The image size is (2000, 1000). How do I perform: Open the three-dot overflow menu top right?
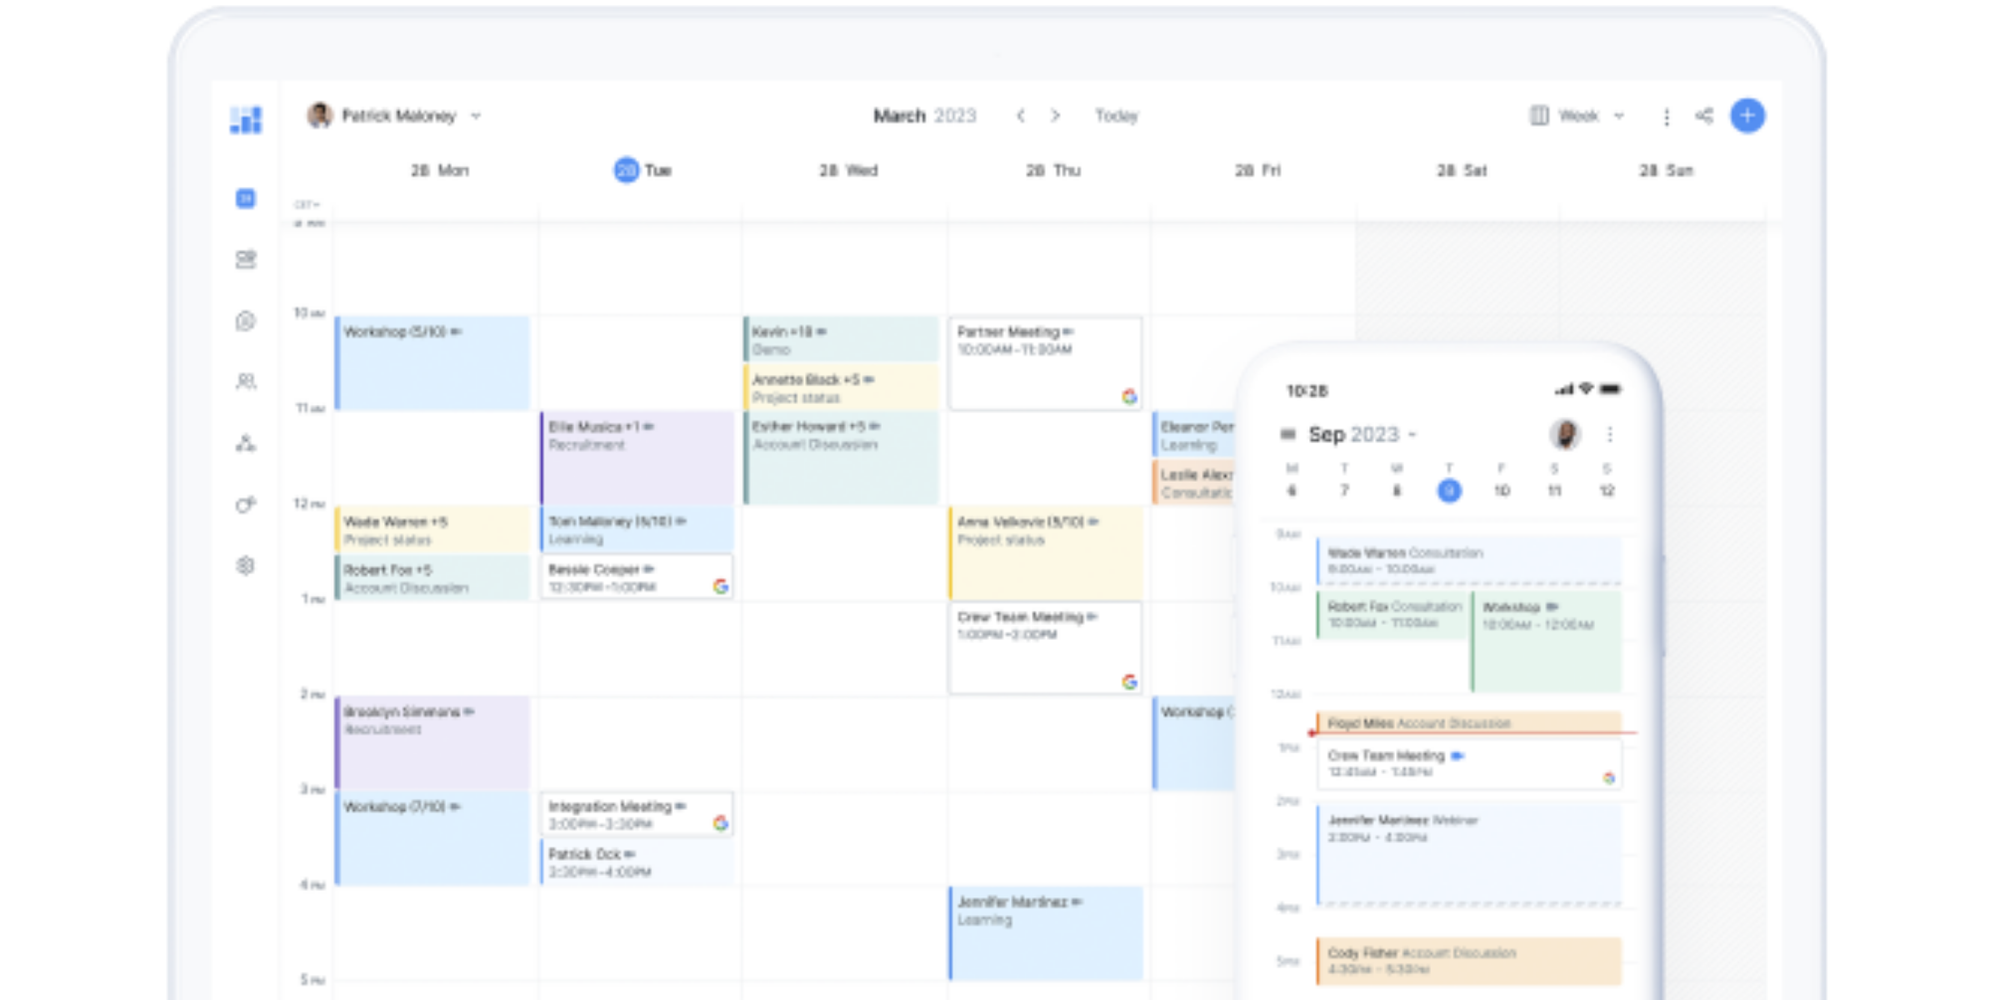[x=1667, y=116]
